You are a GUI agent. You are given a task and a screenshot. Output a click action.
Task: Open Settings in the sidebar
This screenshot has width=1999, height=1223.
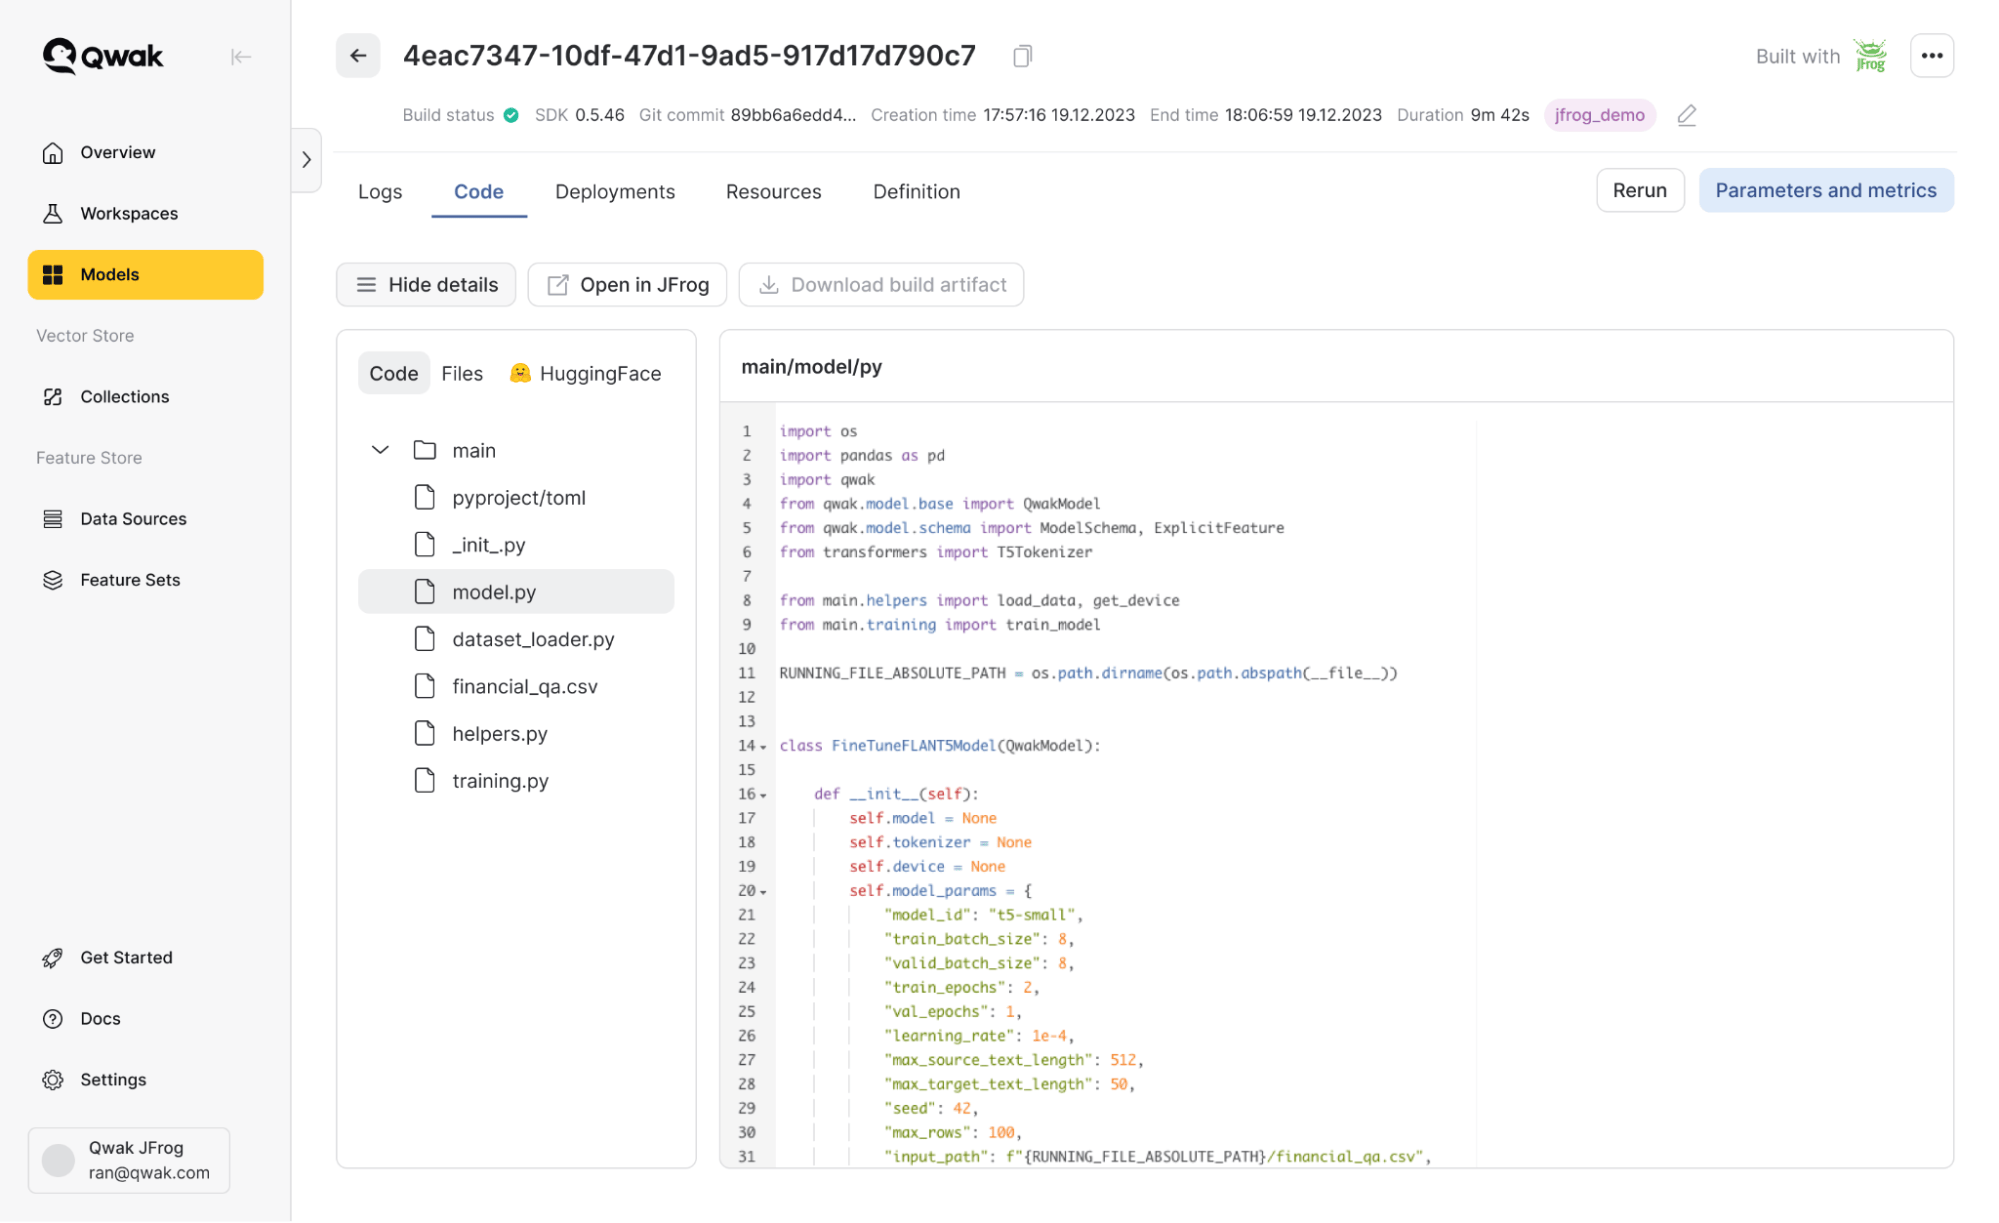coord(145,1079)
